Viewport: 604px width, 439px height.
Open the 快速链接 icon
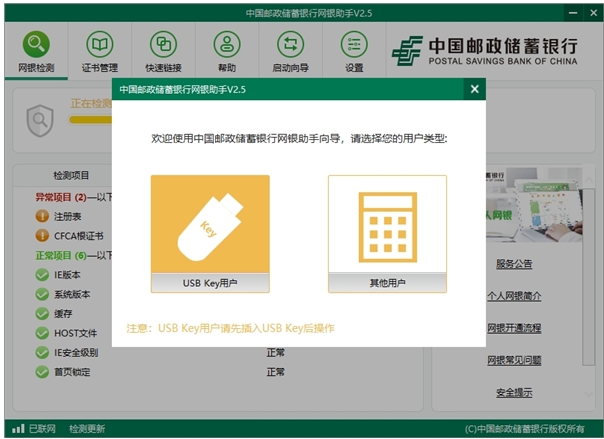pos(163,44)
